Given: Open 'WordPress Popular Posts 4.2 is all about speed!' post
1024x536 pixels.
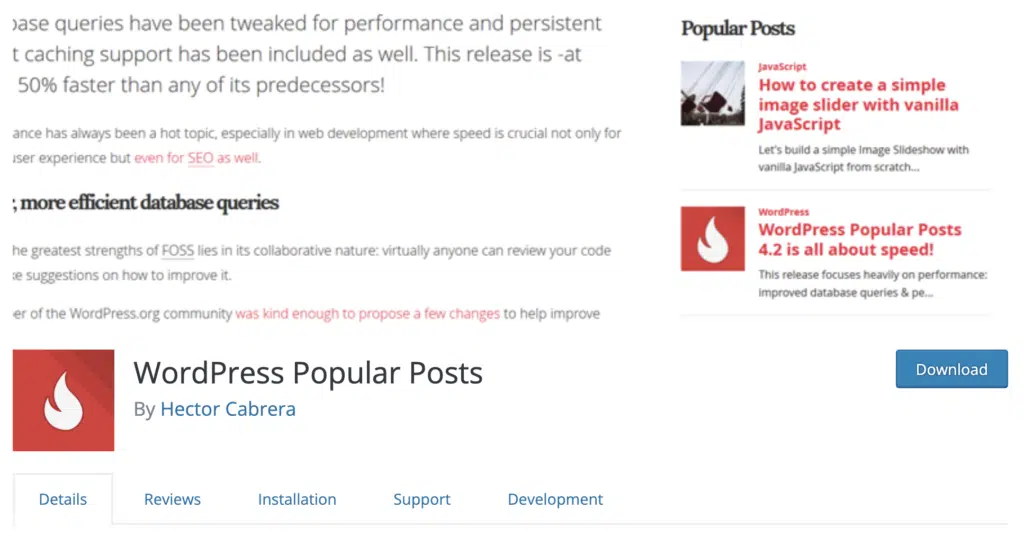Looking at the screenshot, I should 859,240.
